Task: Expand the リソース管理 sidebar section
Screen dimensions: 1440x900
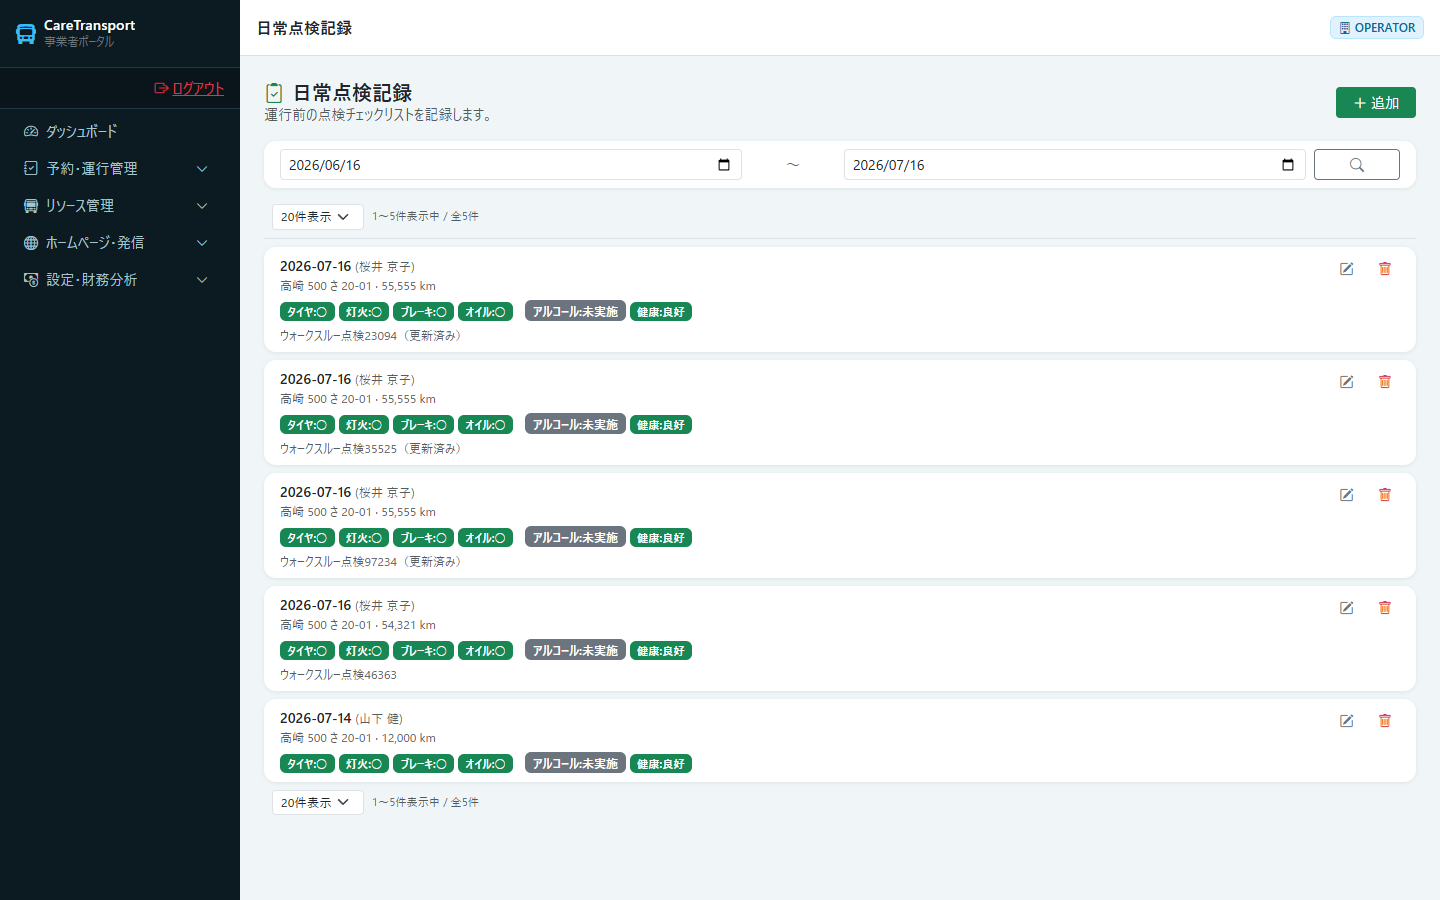Action: pos(120,206)
